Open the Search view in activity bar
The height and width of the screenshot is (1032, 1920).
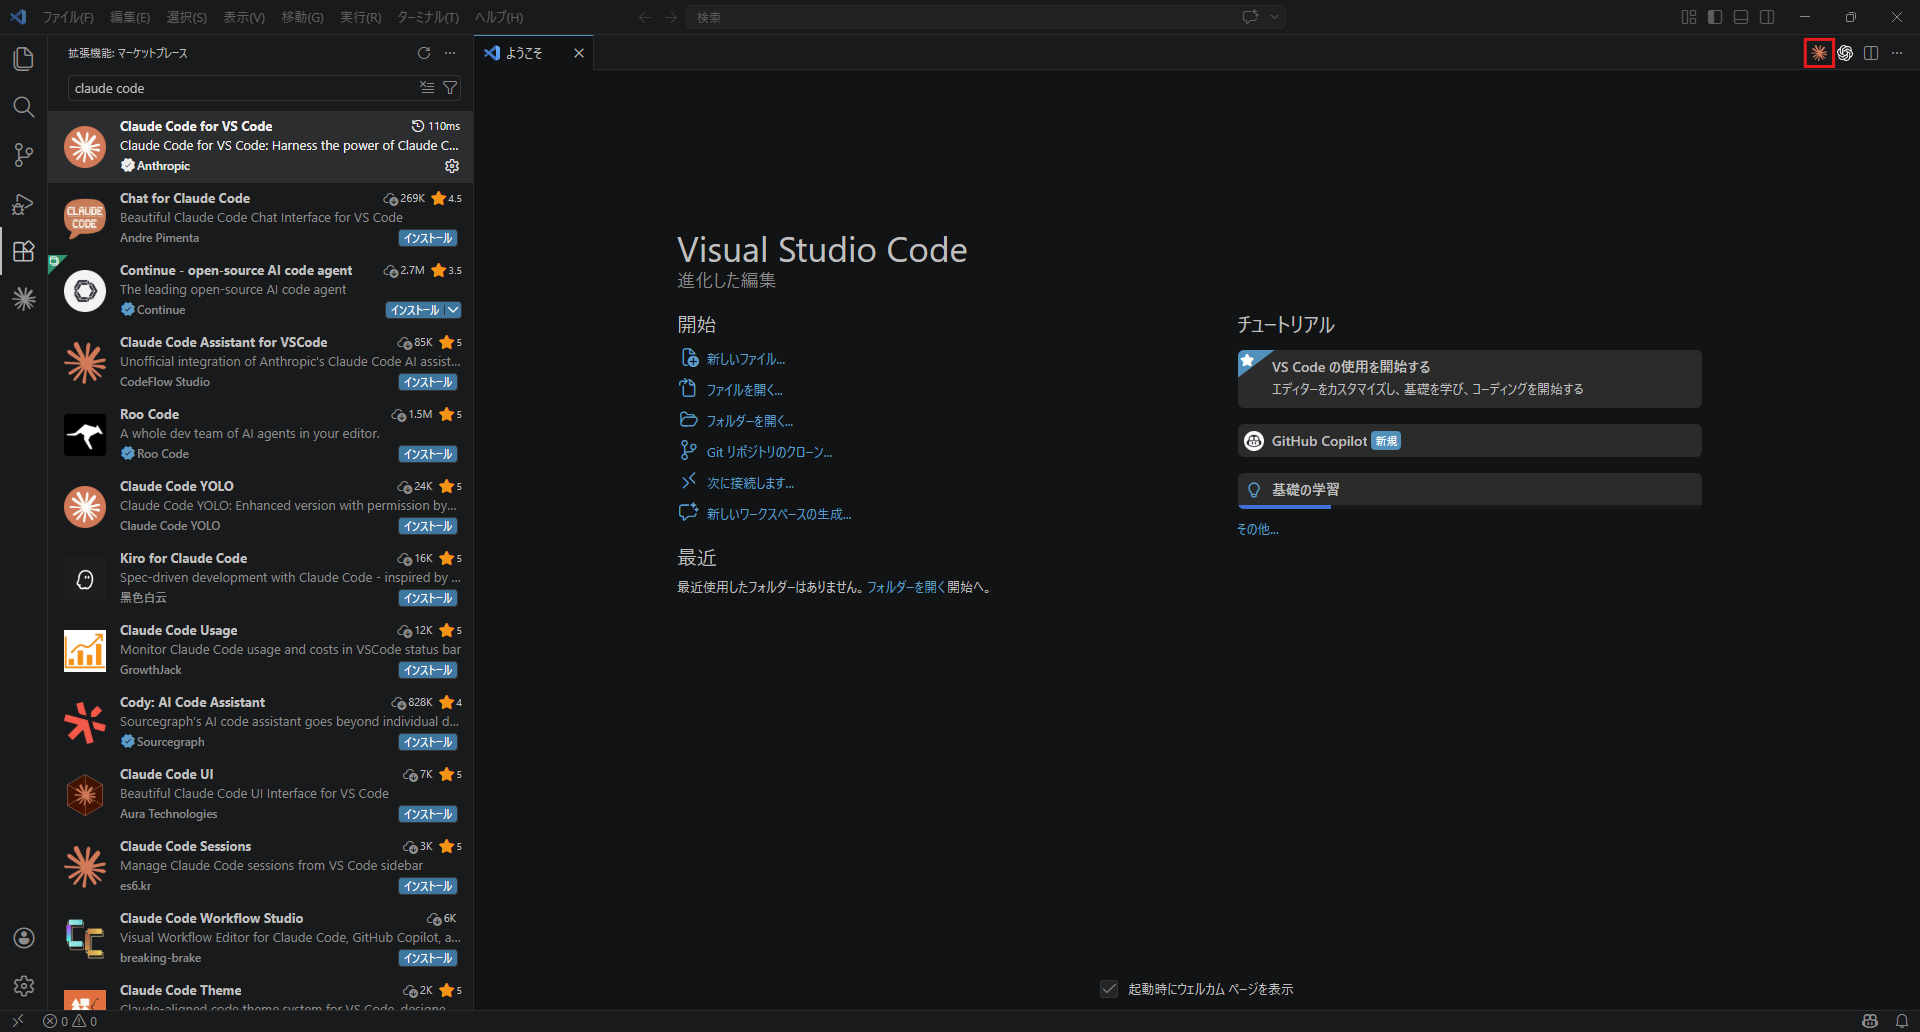click(24, 107)
